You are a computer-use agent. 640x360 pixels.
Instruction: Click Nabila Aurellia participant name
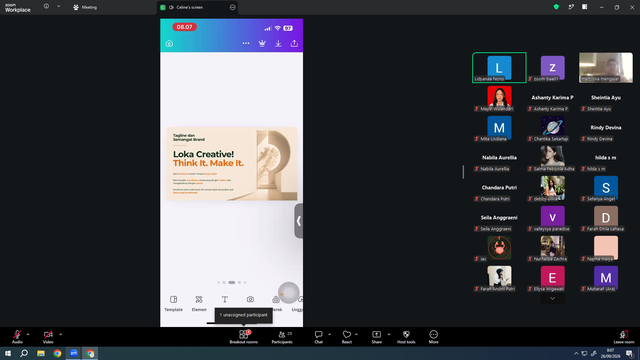(499, 158)
